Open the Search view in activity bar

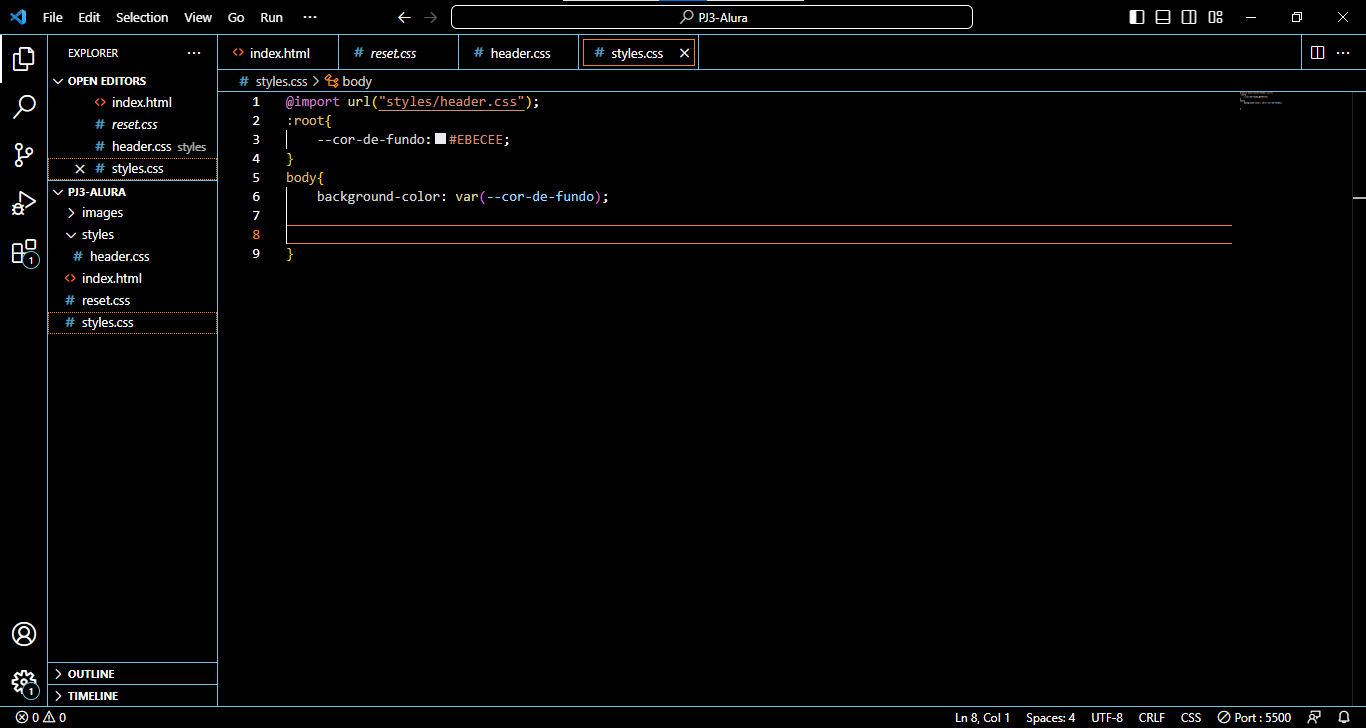(24, 107)
